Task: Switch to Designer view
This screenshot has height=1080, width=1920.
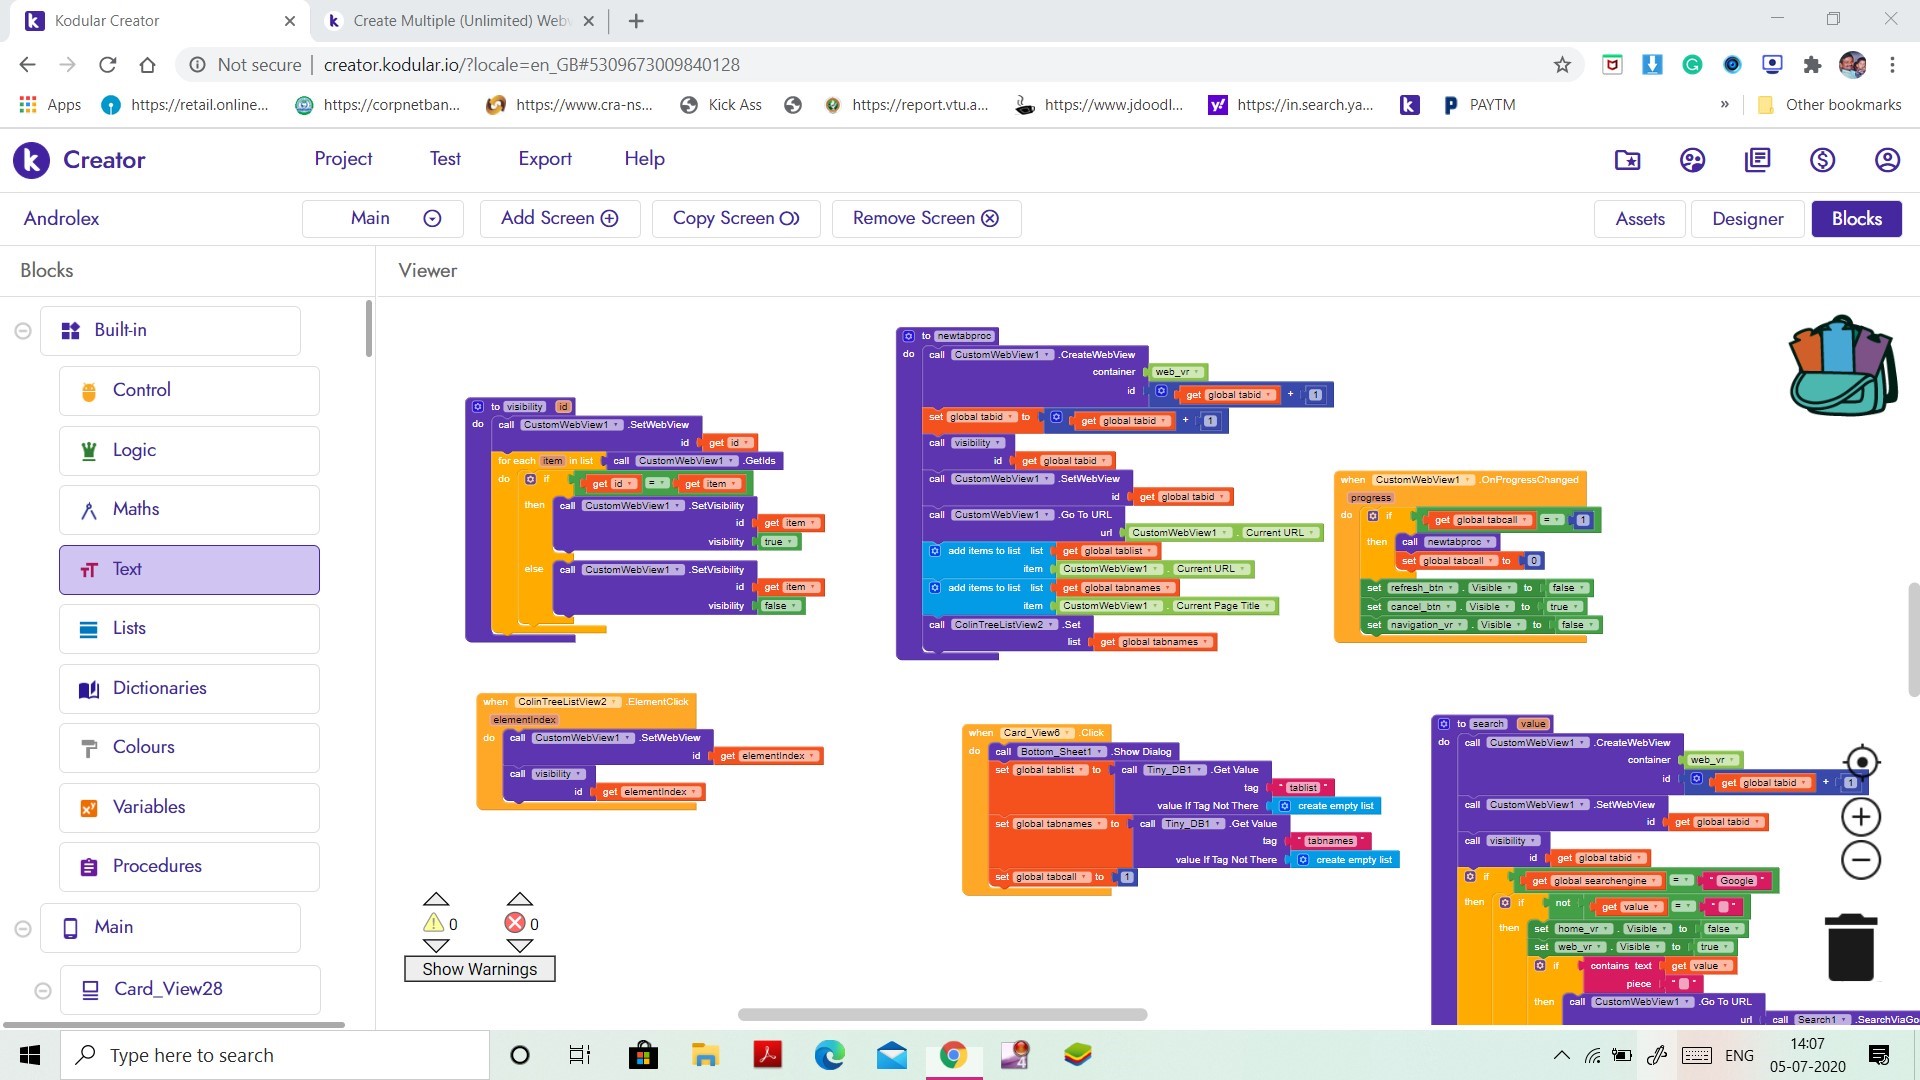Action: (1748, 219)
